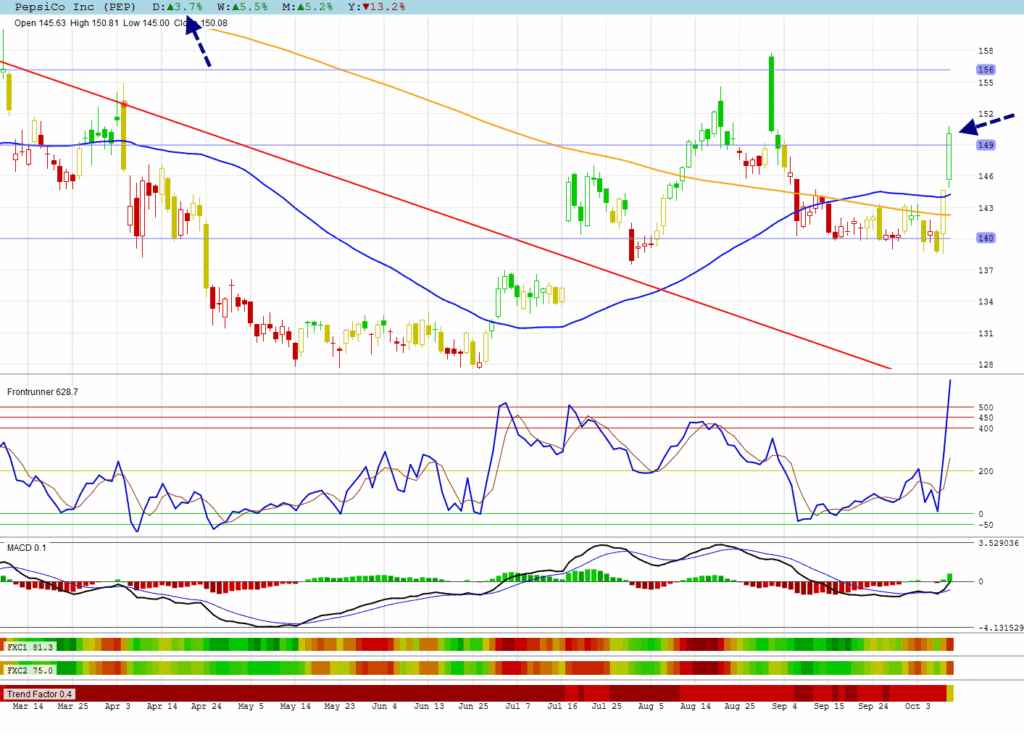Select the 149 price level marker

point(985,145)
